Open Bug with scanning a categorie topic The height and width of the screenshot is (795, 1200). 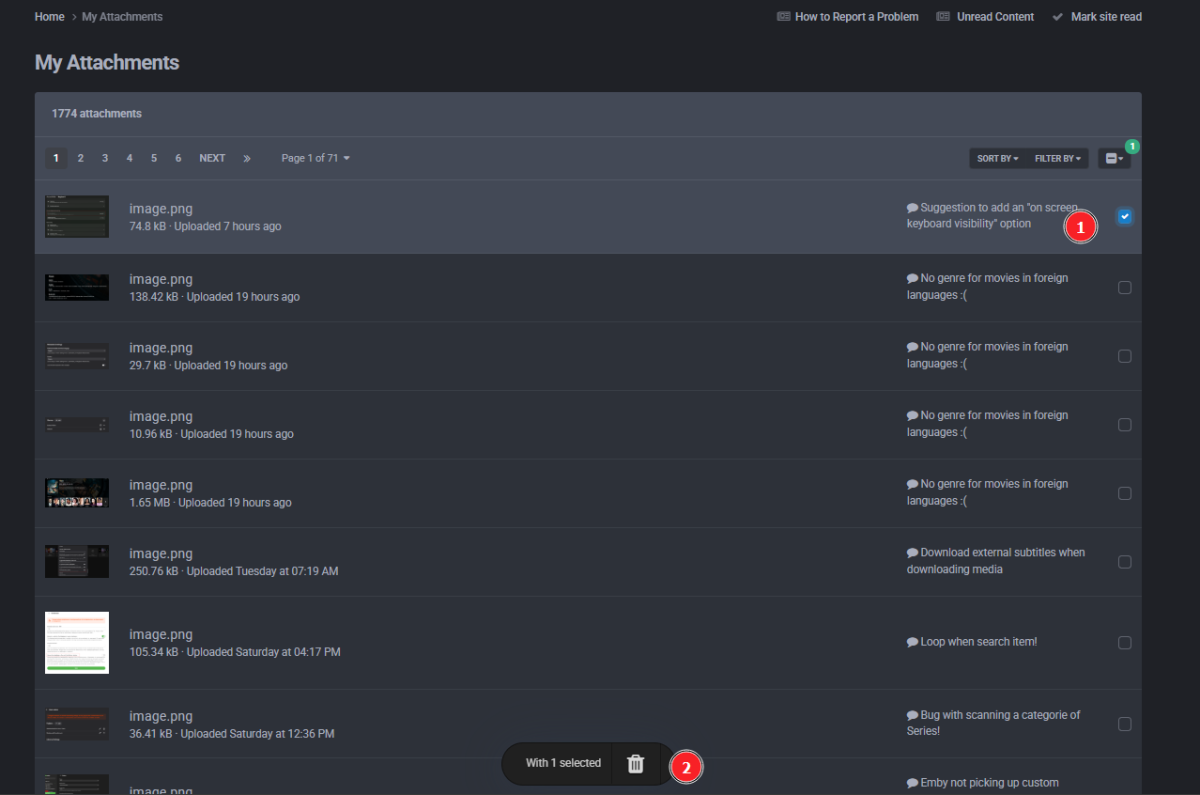click(994, 723)
